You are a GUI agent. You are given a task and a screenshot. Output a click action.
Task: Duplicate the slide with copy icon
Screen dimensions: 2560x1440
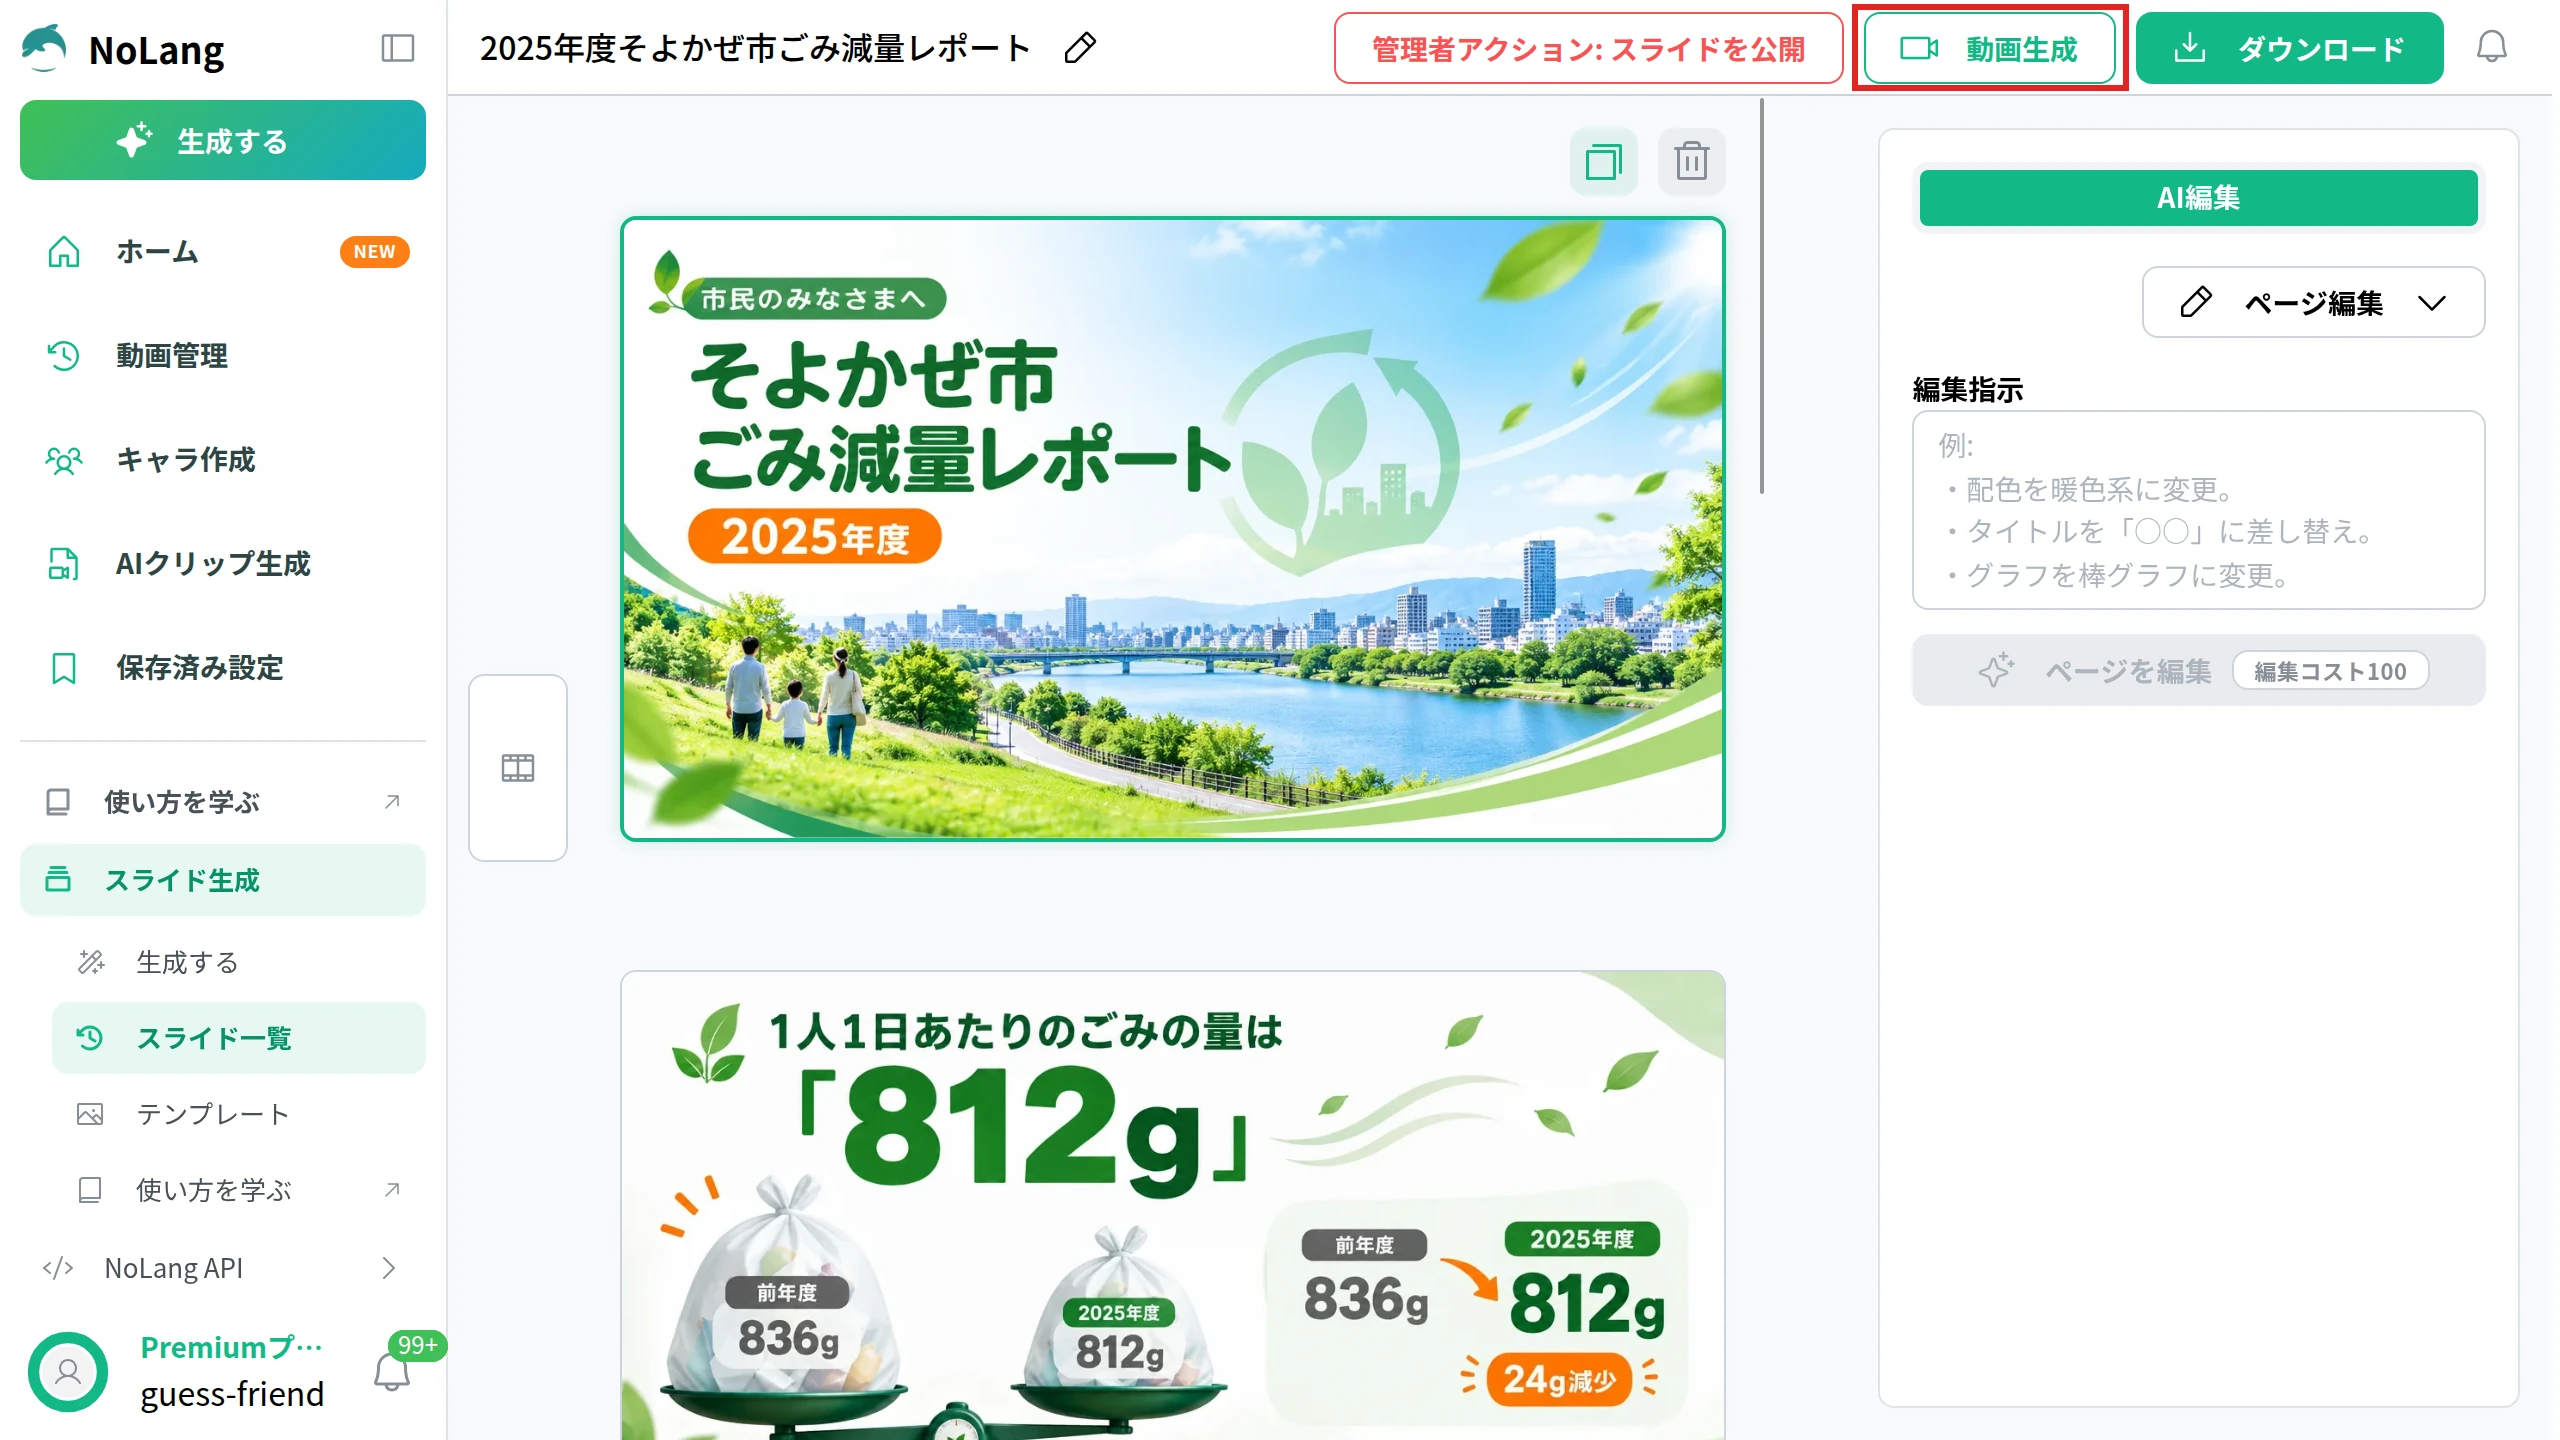[x=1603, y=162]
